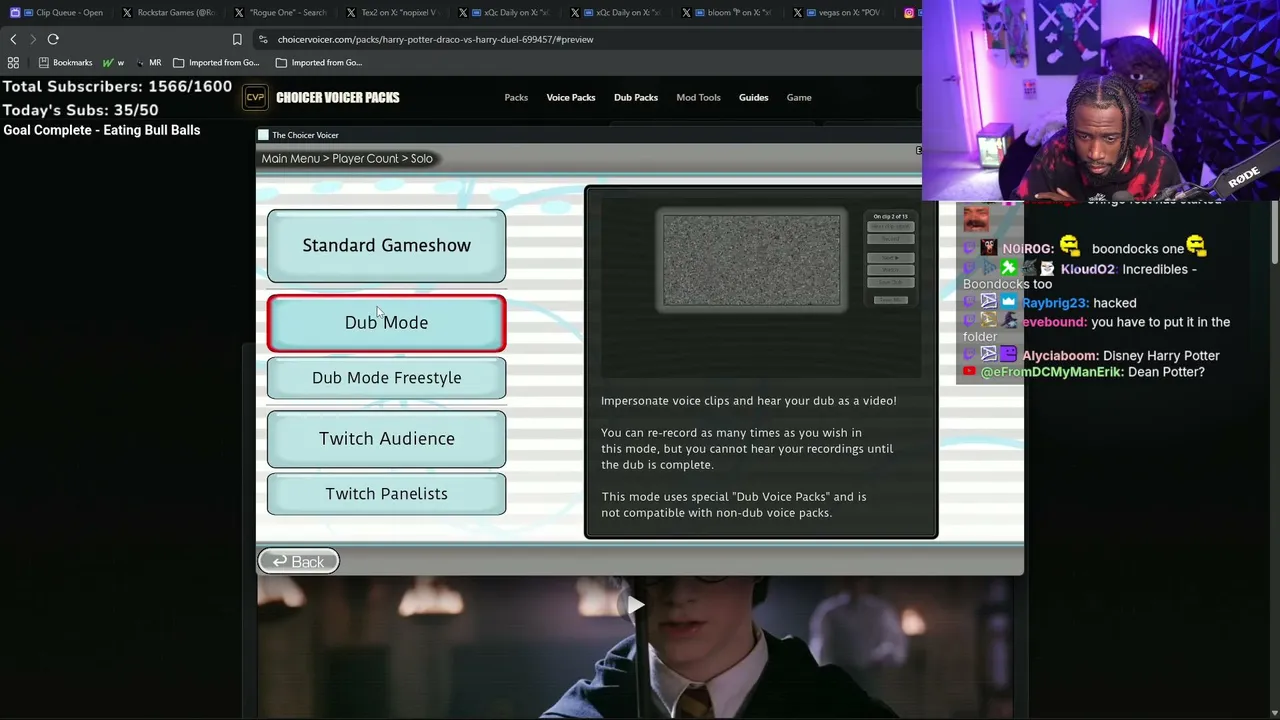Click the @eFromDCMyManErik username in chat

tap(1052, 372)
